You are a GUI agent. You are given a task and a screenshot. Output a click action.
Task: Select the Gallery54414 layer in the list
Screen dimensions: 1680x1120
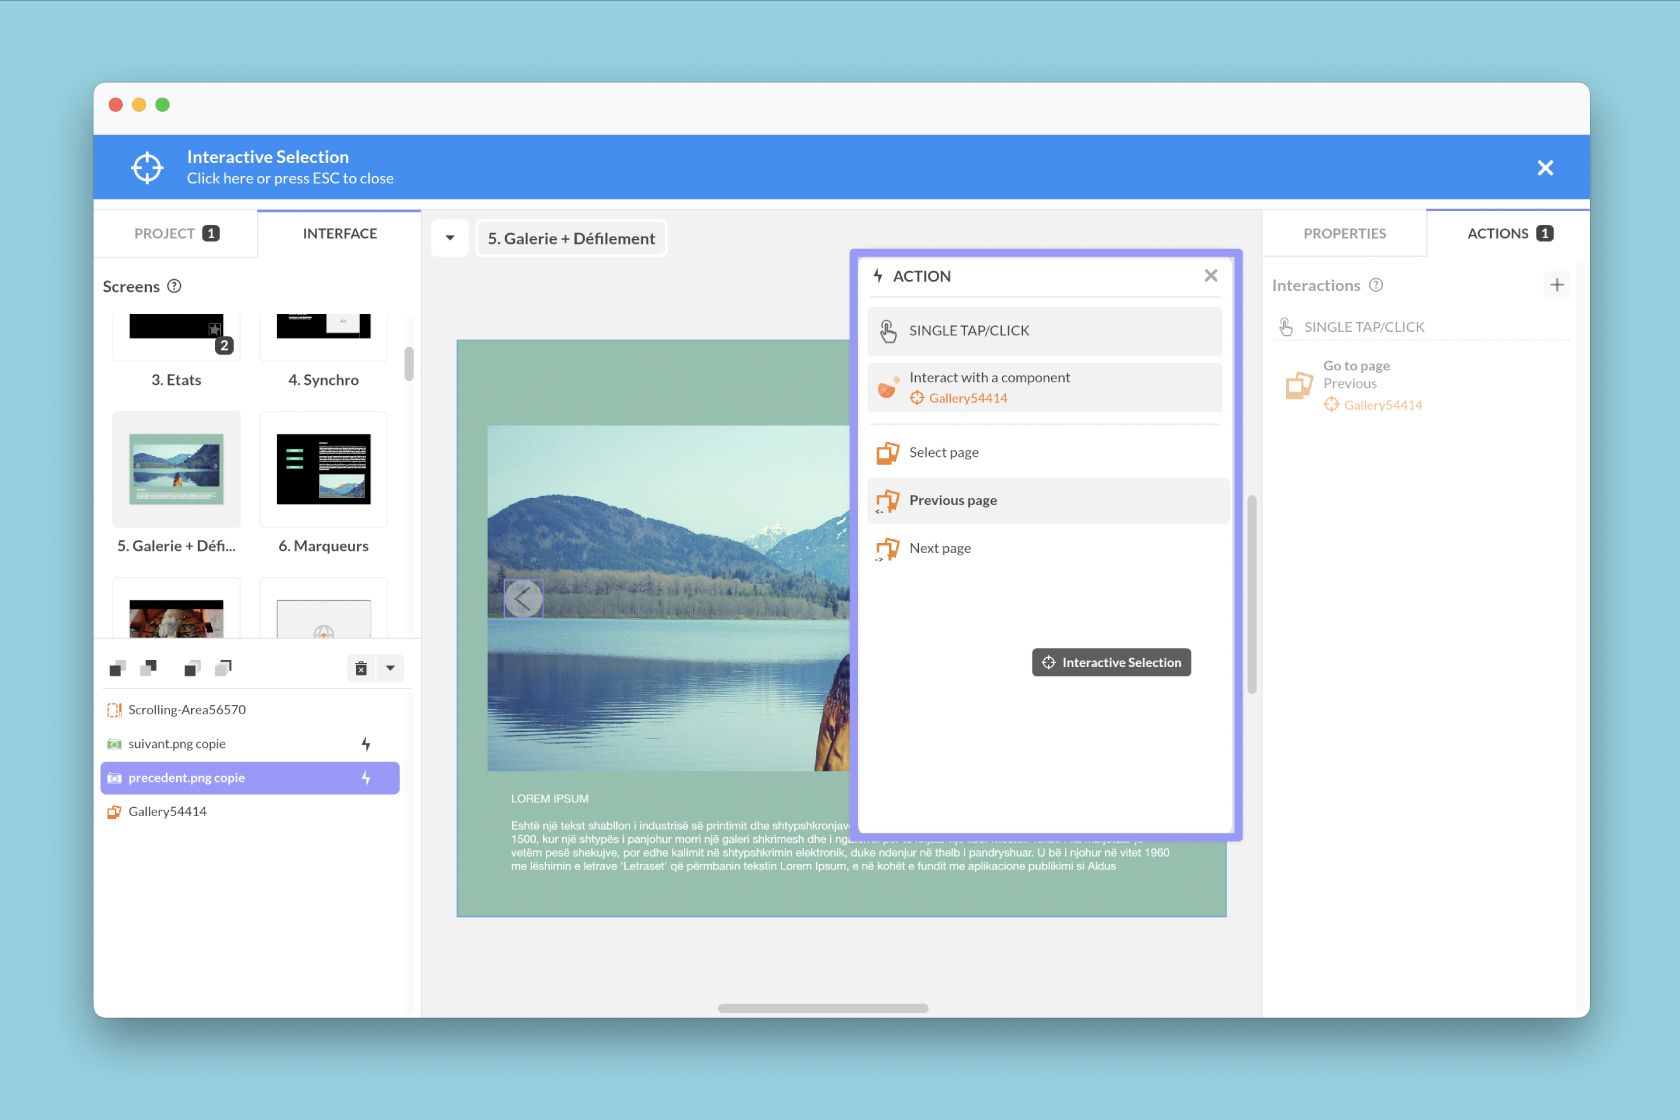[167, 812]
